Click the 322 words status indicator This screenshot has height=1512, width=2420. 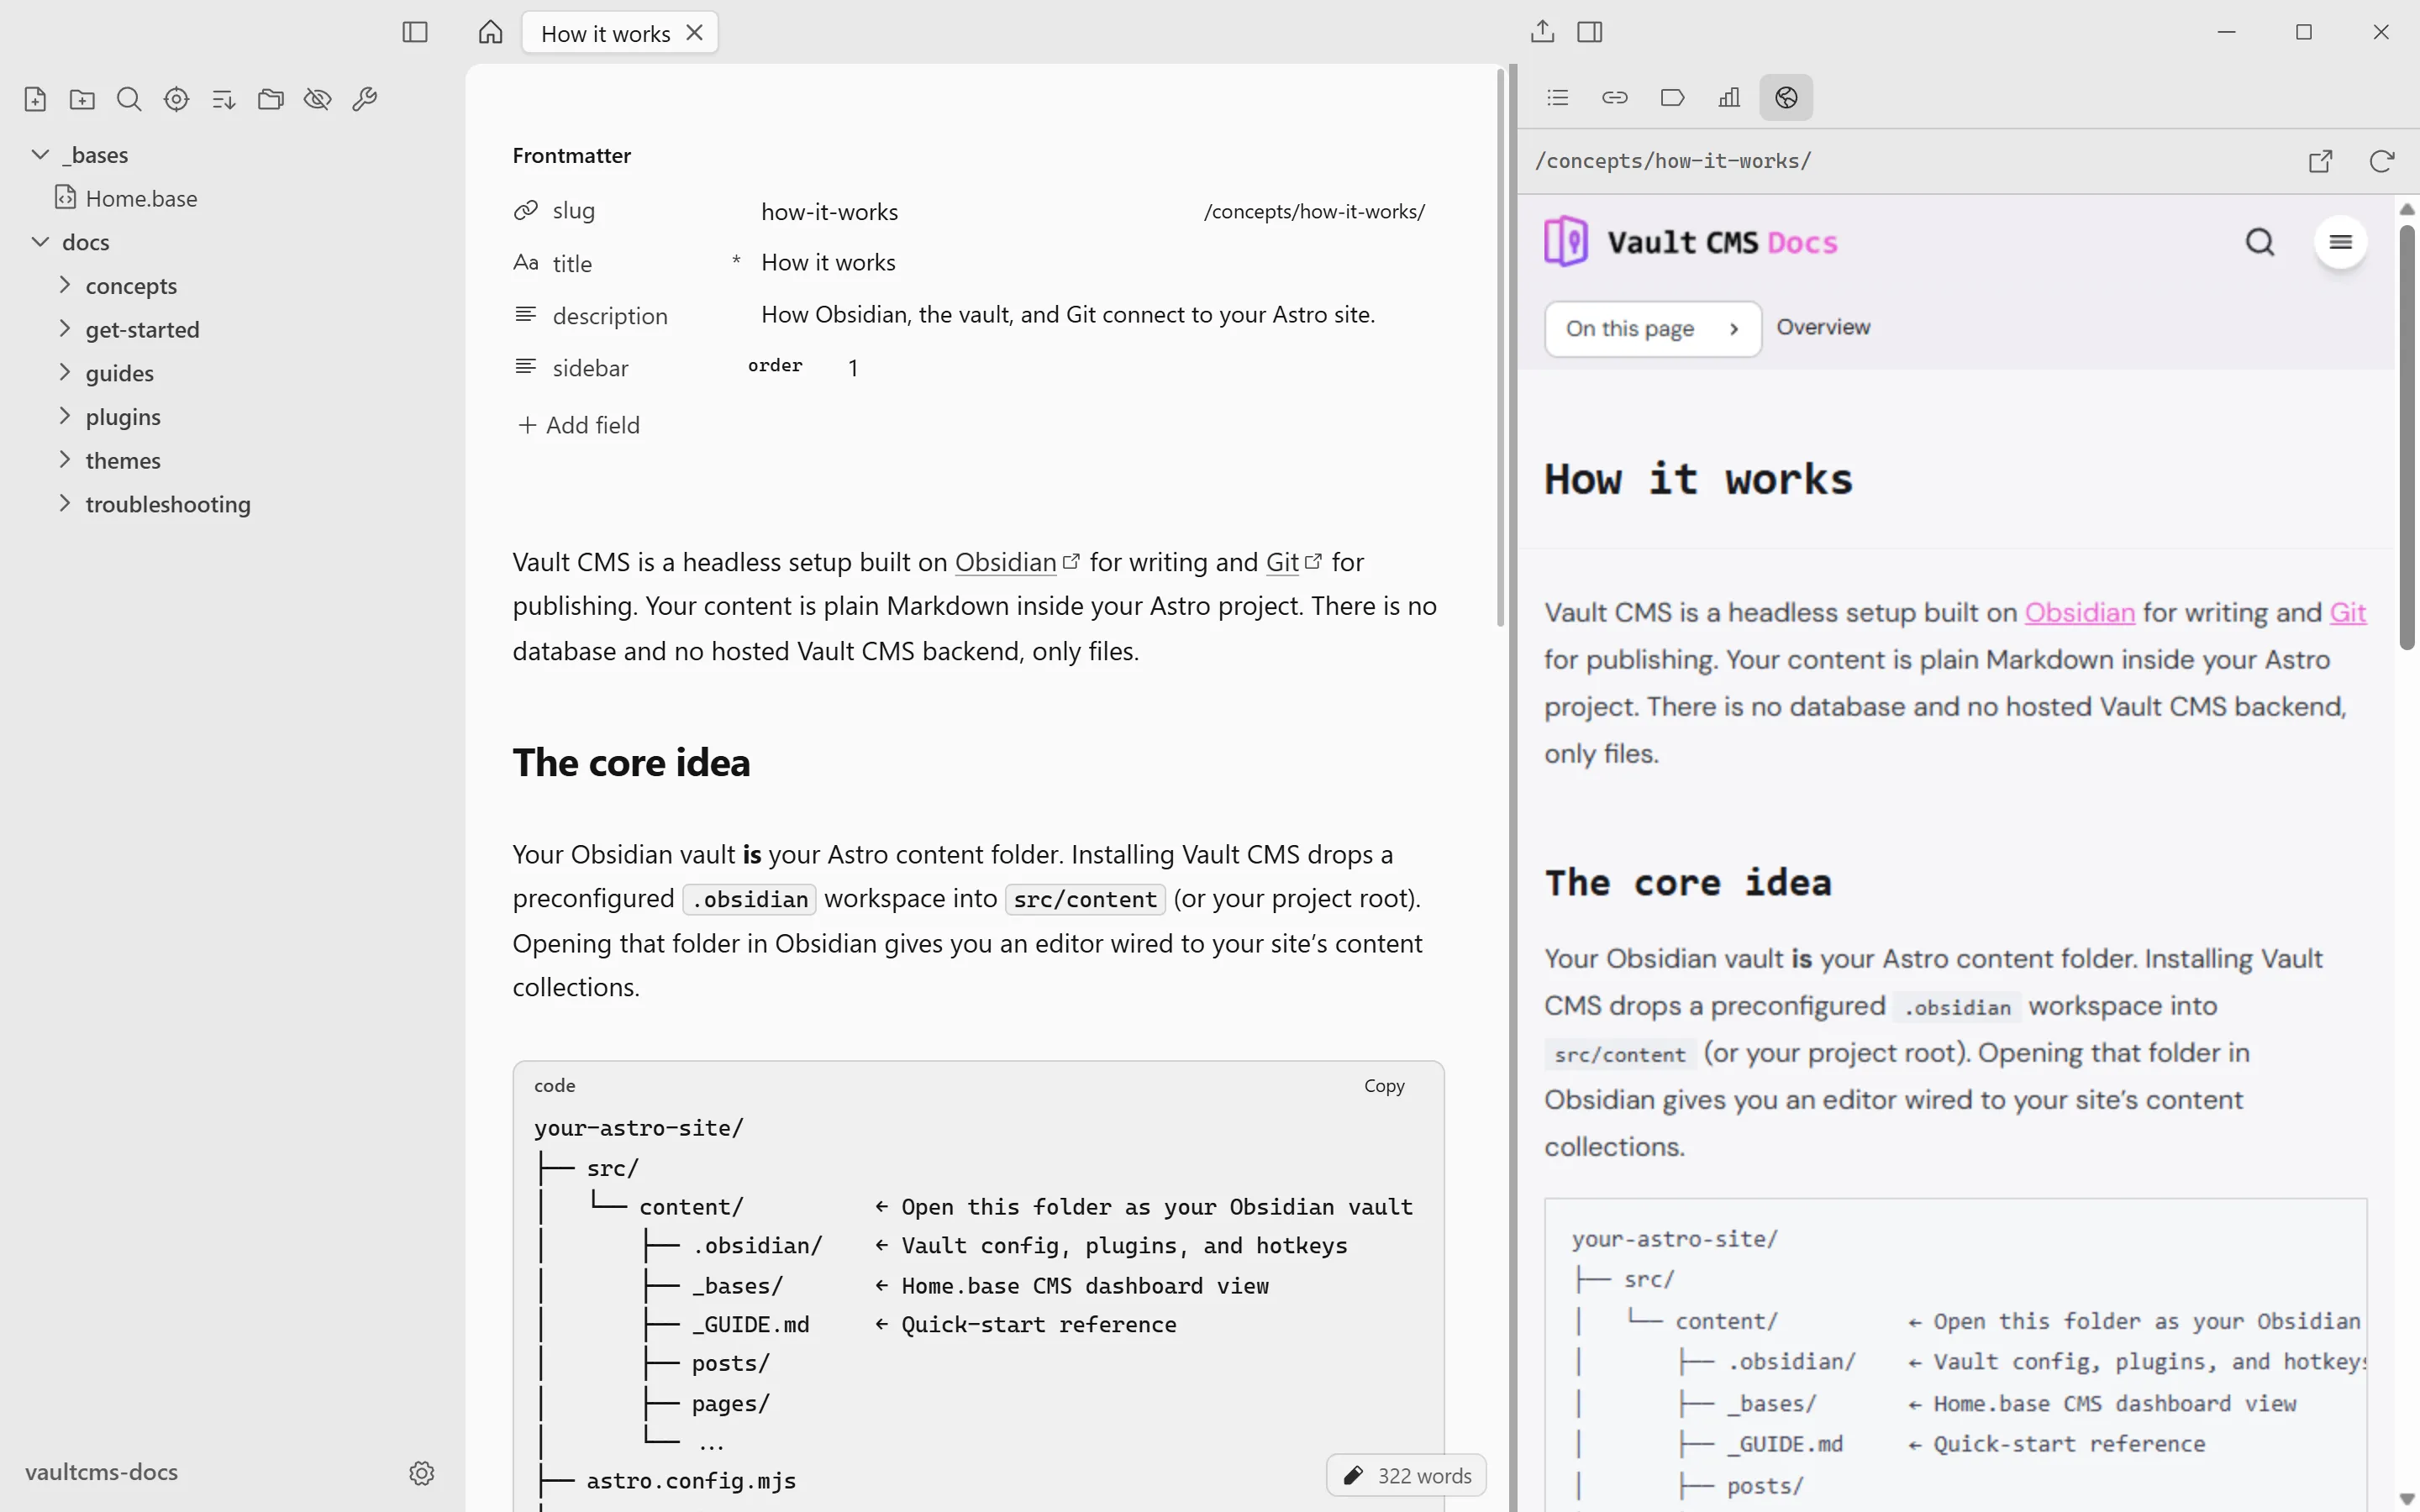tap(1407, 1475)
